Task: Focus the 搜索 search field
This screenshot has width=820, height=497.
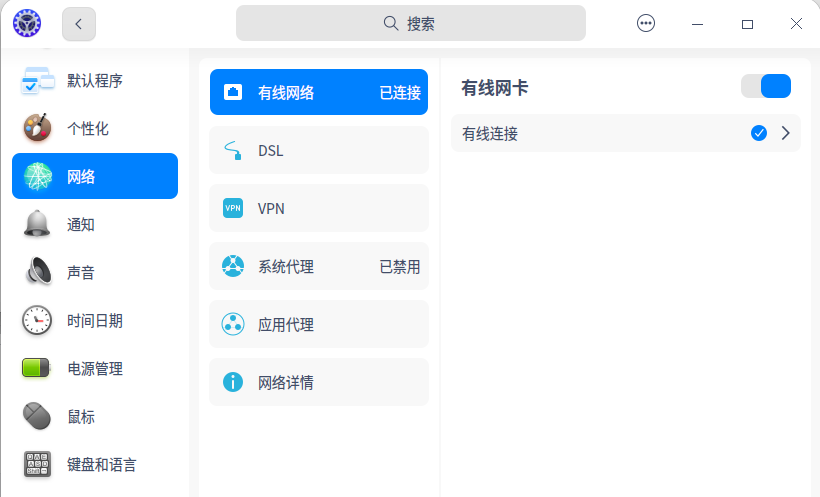Action: [x=411, y=24]
